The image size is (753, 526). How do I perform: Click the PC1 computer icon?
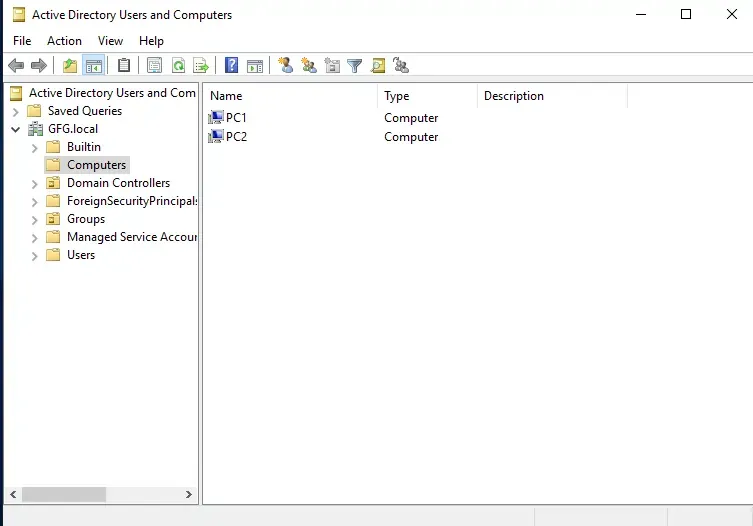(x=216, y=117)
